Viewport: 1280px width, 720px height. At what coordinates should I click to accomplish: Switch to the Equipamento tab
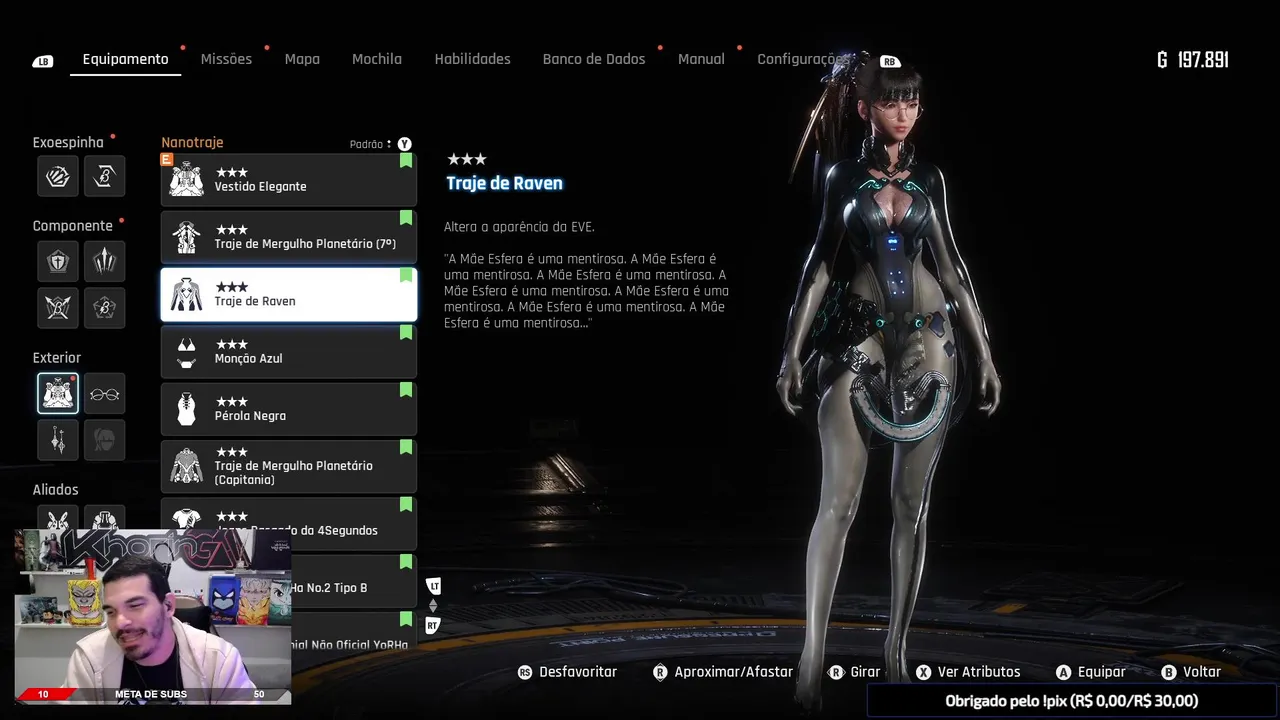125,59
